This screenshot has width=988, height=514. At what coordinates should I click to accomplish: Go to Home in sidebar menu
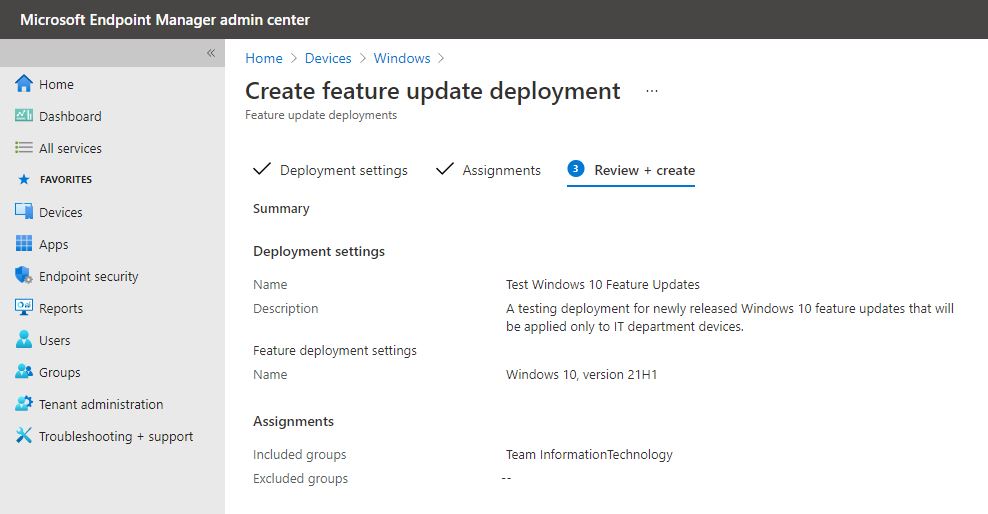(56, 84)
